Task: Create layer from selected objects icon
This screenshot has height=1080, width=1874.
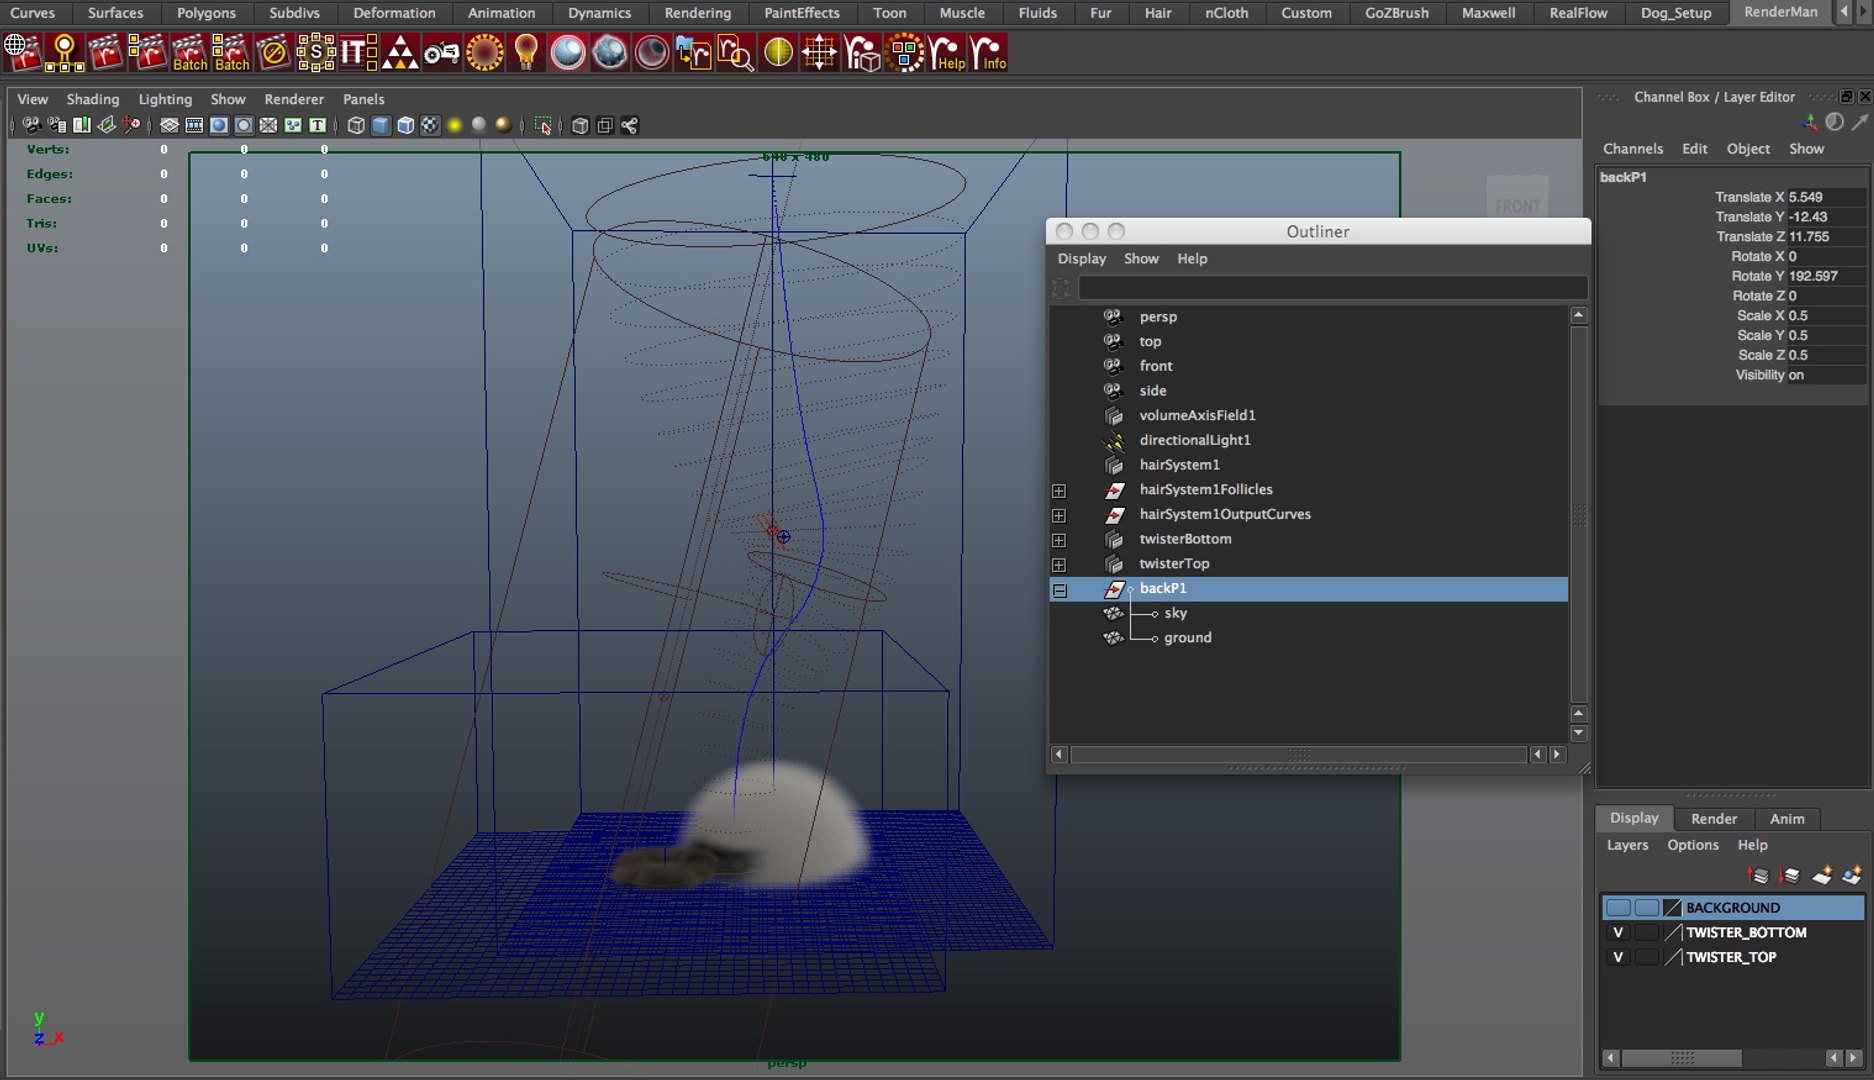Action: pyautogui.click(x=1852, y=875)
